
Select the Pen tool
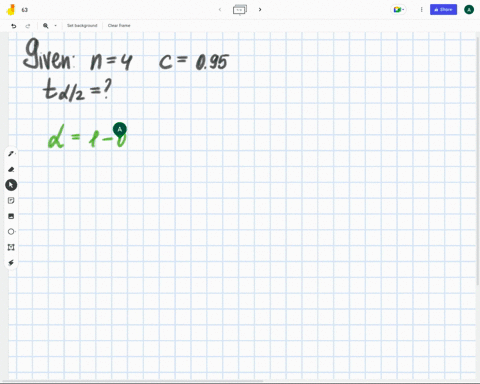click(x=11, y=154)
